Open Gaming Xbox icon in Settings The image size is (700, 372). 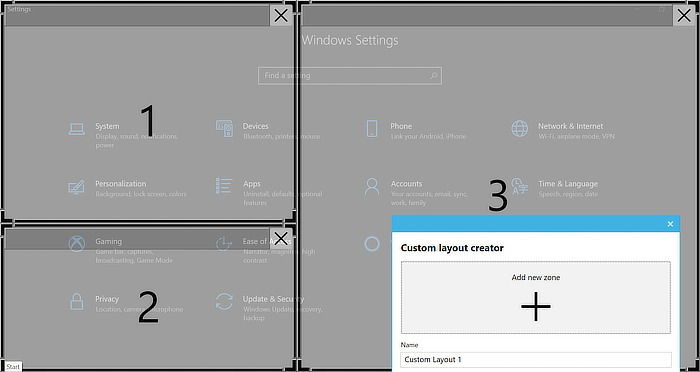point(77,244)
